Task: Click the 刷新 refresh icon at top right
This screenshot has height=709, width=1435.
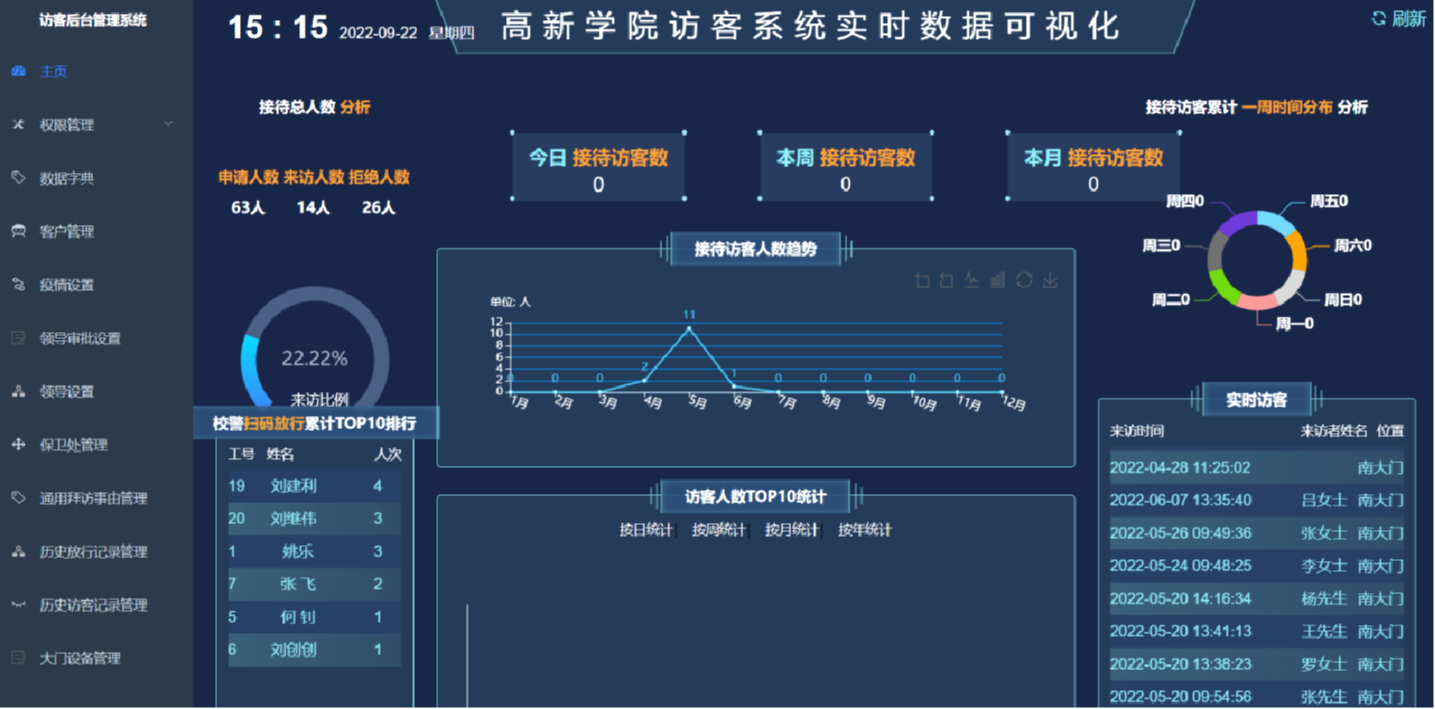Action: [x=1379, y=18]
